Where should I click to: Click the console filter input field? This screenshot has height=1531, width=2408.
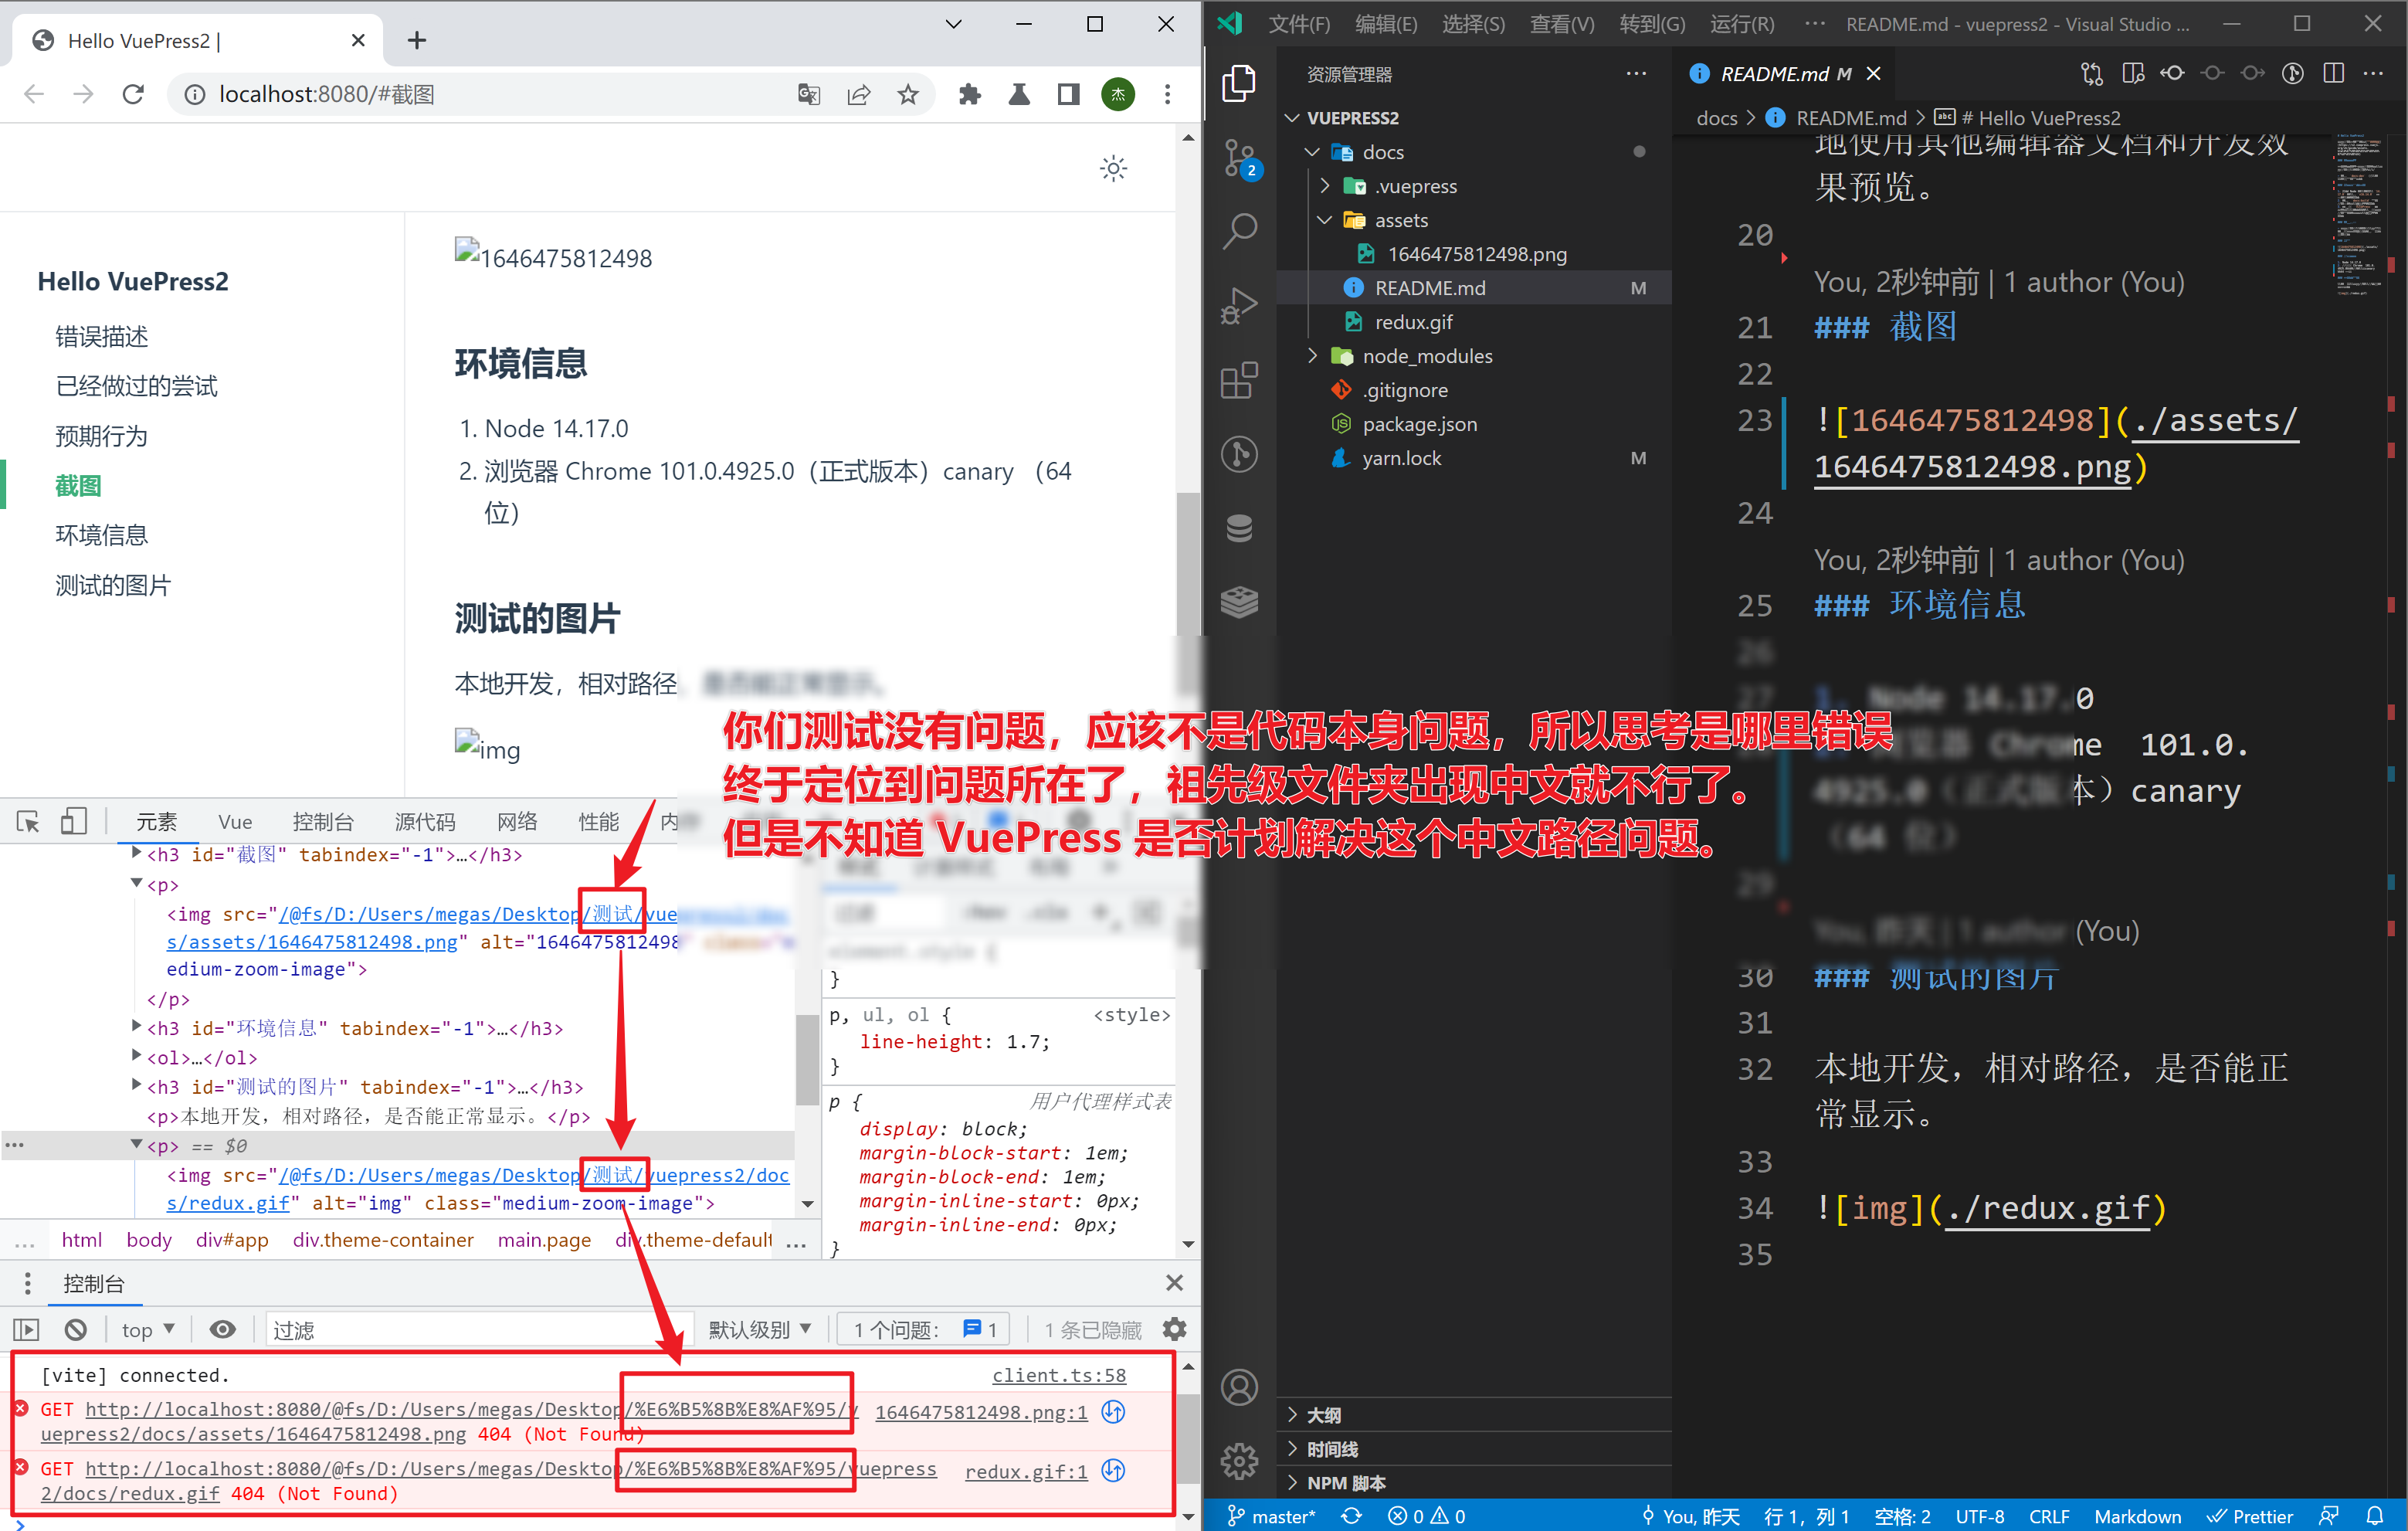tap(470, 1330)
